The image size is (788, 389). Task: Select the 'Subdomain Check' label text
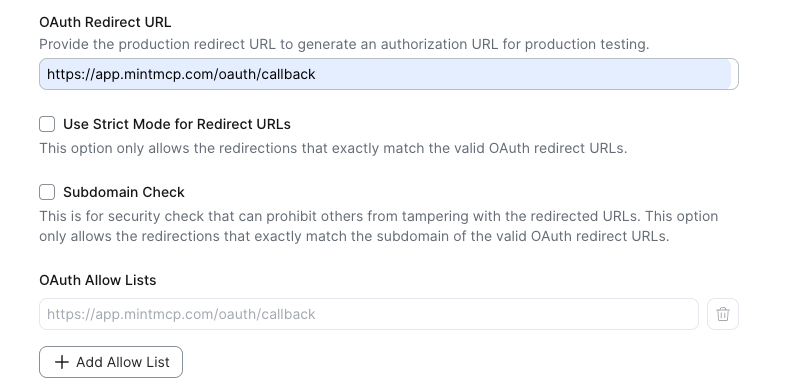124,192
